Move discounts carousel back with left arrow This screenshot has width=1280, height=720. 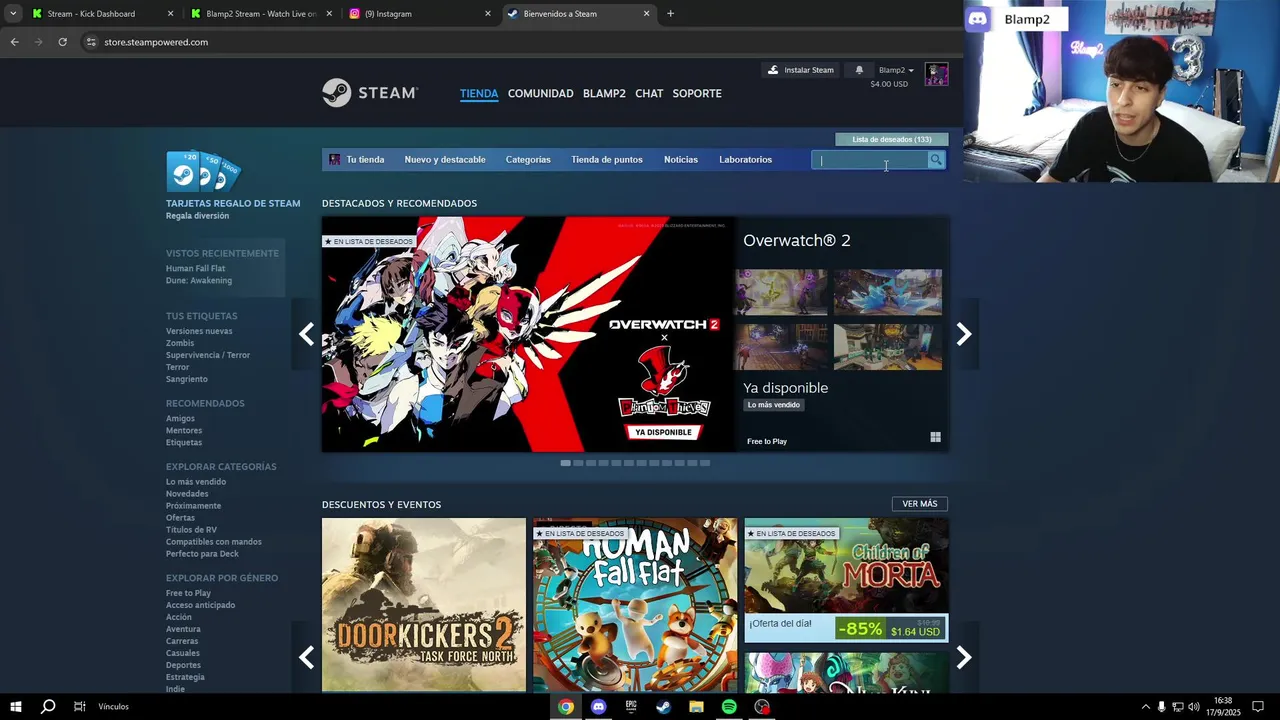[306, 657]
